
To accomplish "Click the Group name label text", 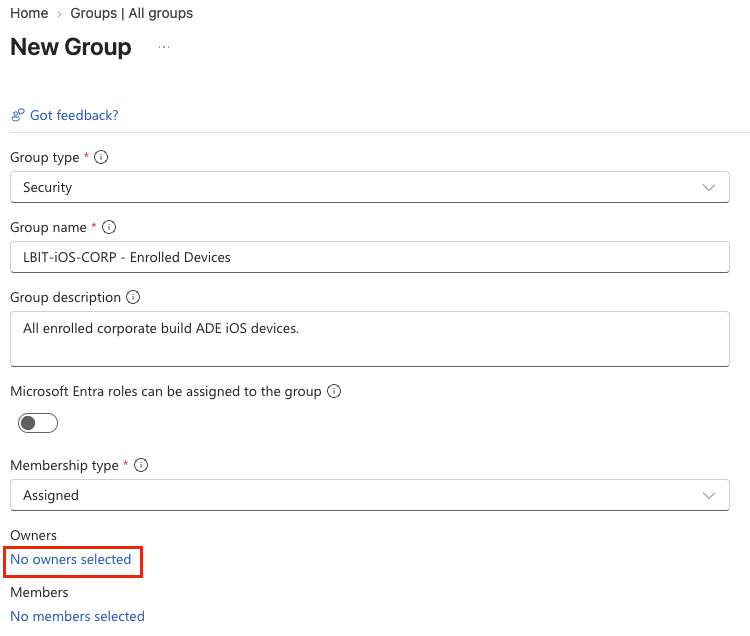I will [x=48, y=228].
